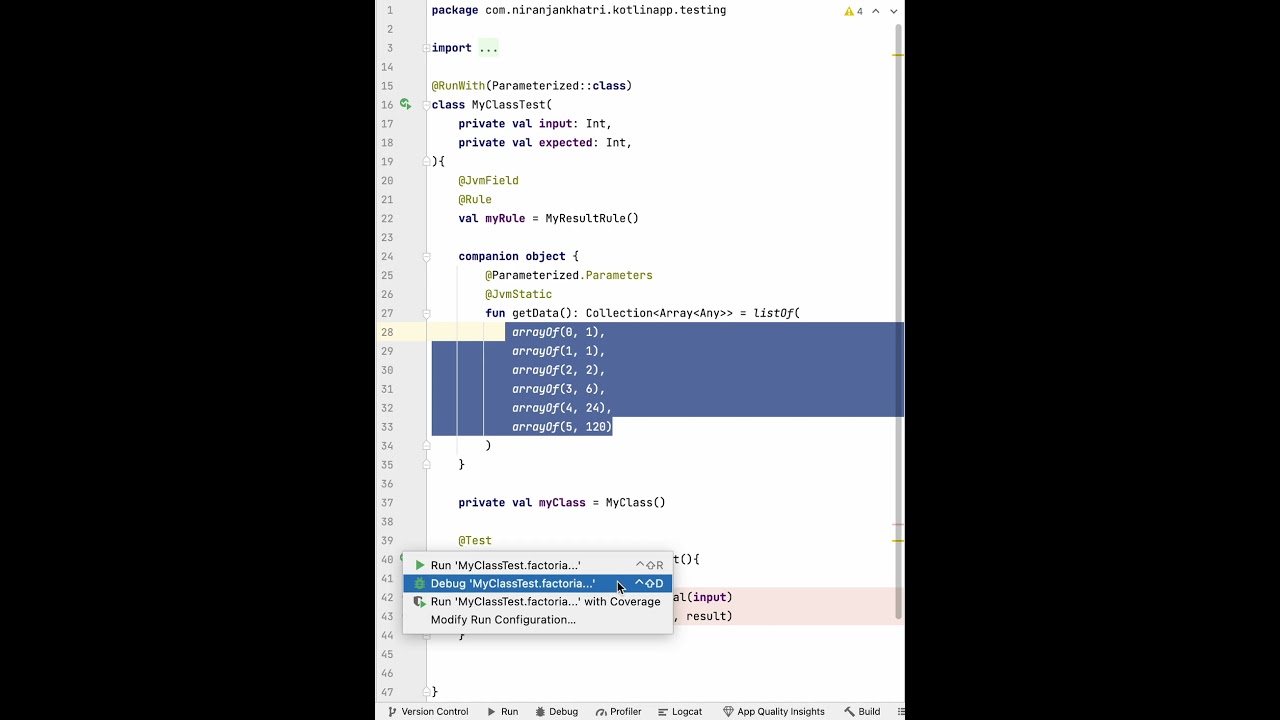
Task: Open the partially visible tool window at bar's right end
Action: 901,712
